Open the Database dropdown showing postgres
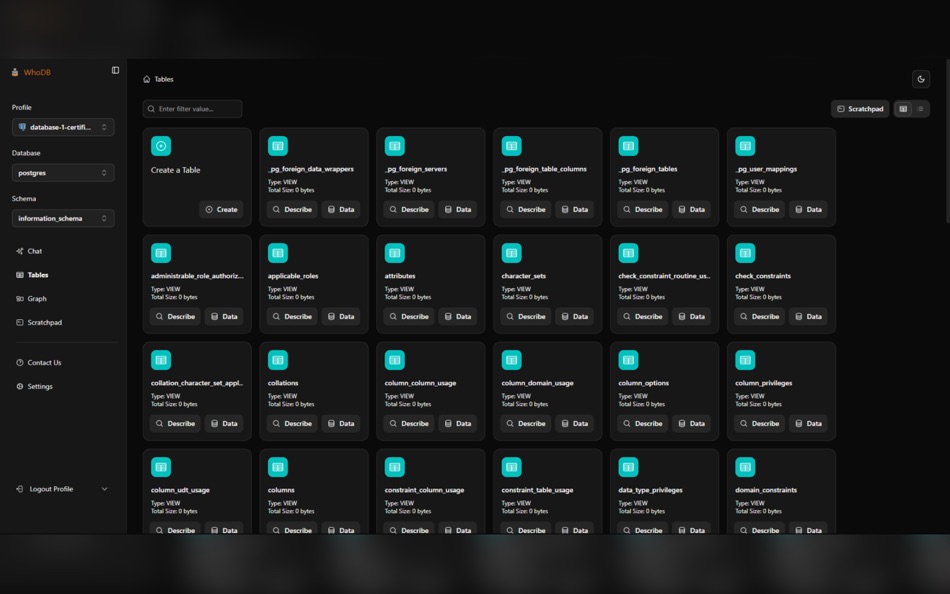The width and height of the screenshot is (950, 594). point(63,172)
